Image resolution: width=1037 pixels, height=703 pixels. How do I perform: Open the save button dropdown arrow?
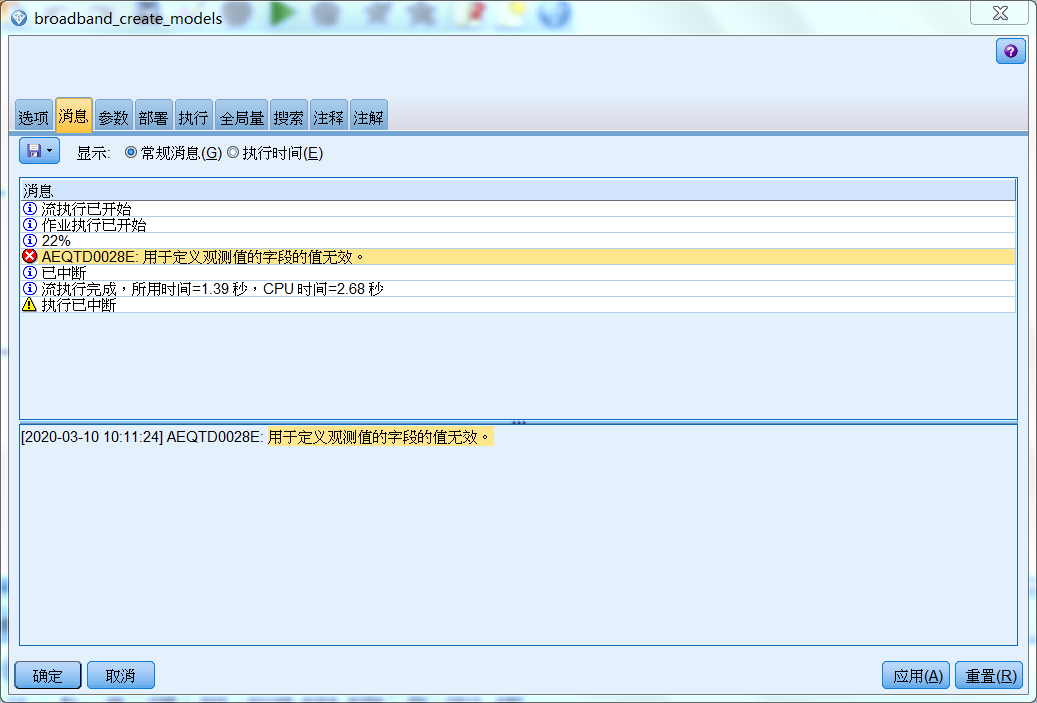tap(50, 151)
